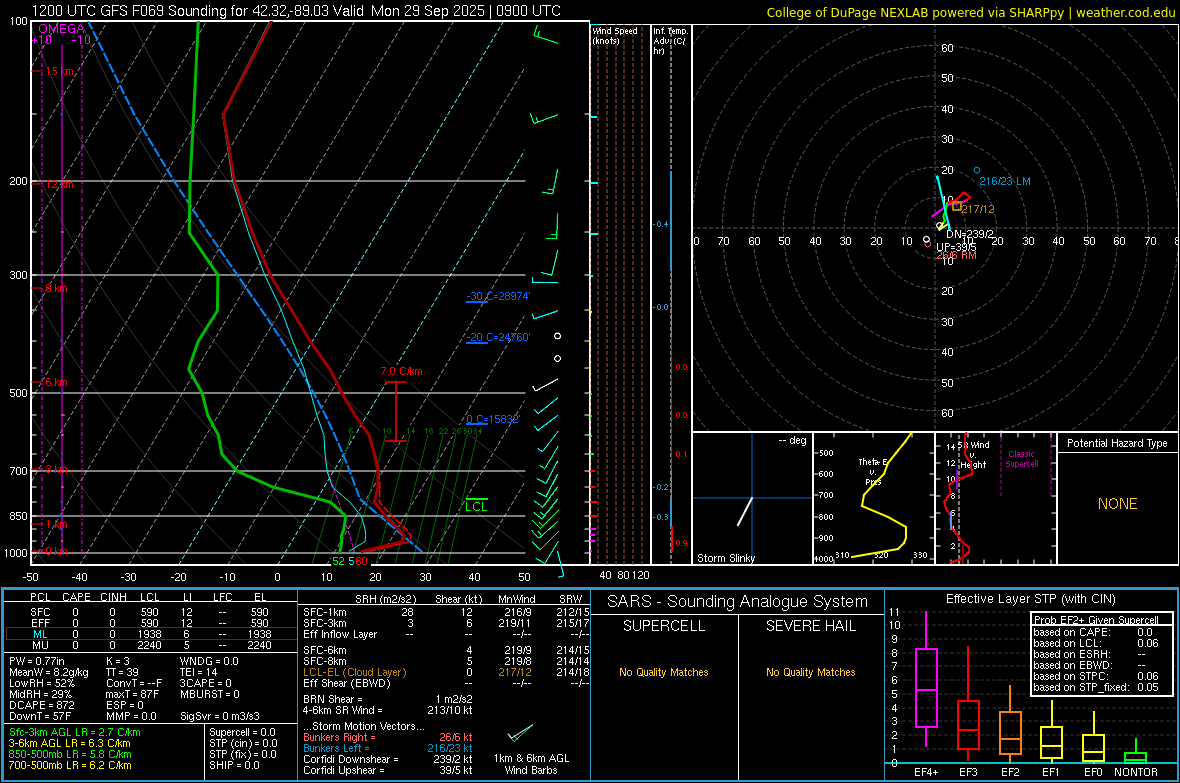1180x783 pixels.
Task: Click the LowRH = 52% value
Action: pos(42,683)
